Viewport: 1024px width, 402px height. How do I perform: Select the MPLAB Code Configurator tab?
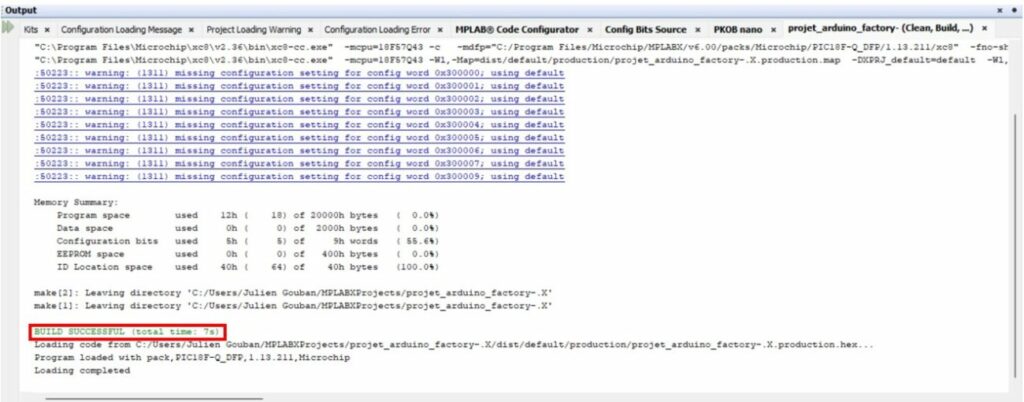517,30
